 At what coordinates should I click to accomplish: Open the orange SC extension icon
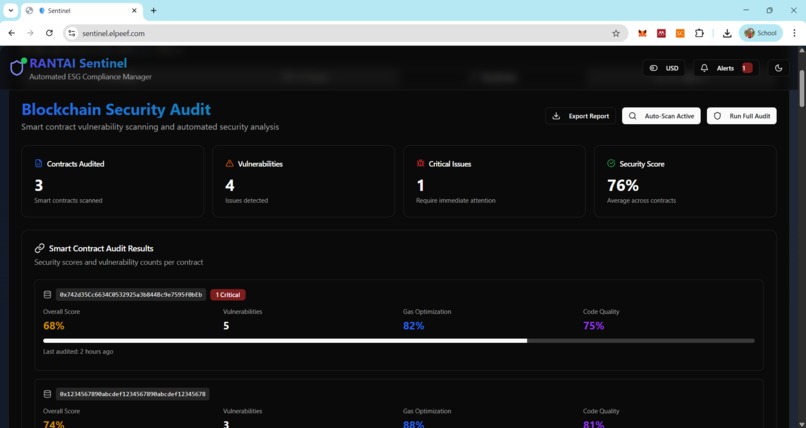click(680, 33)
